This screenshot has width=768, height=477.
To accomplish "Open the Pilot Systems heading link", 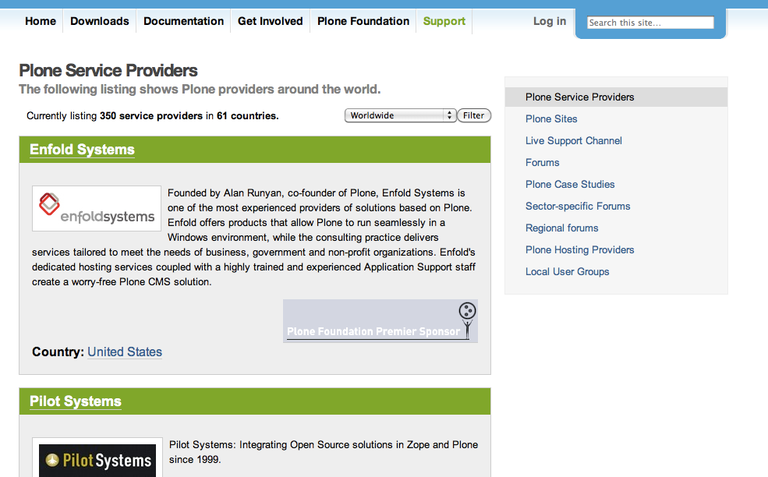I will click(75, 401).
